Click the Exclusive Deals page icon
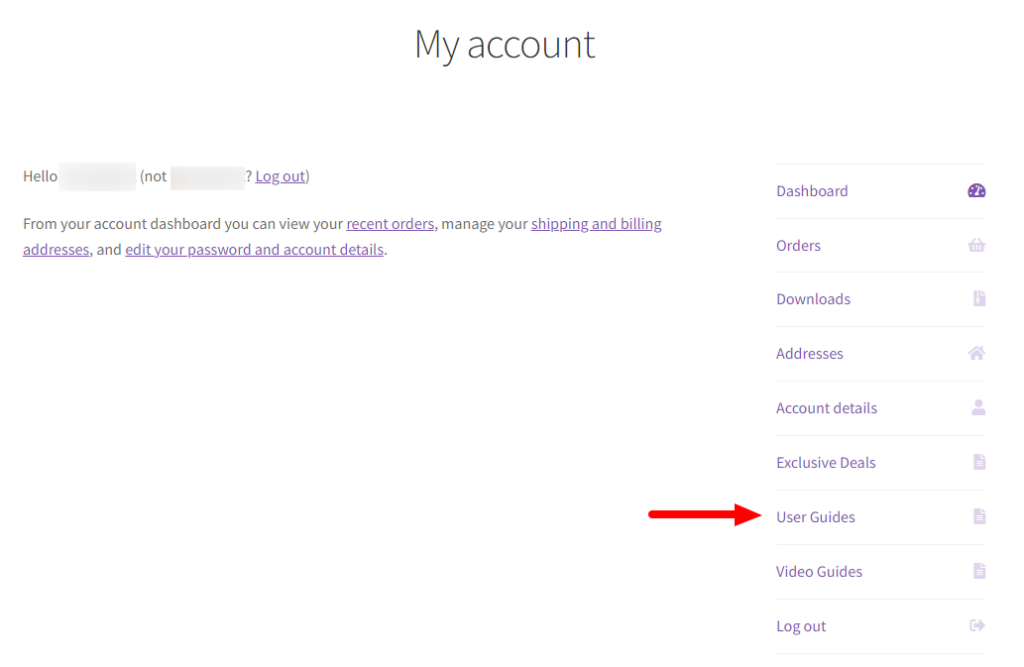1024x667 pixels. (x=978, y=462)
